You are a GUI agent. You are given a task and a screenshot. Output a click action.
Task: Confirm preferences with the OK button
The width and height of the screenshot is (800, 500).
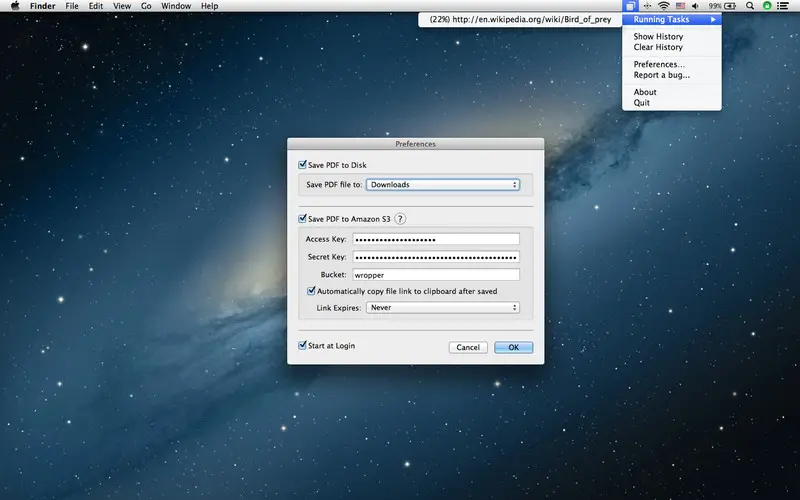513,347
